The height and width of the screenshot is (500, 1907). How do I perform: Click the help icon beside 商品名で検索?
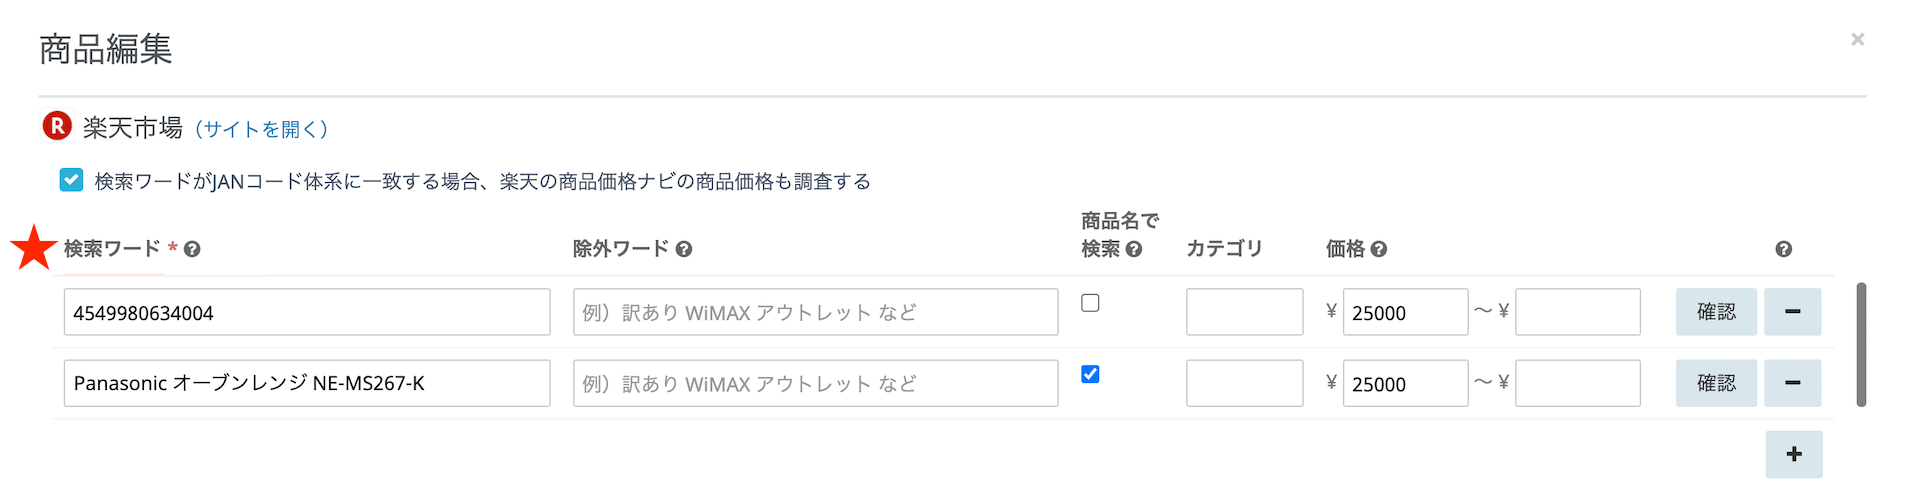click(x=1134, y=249)
